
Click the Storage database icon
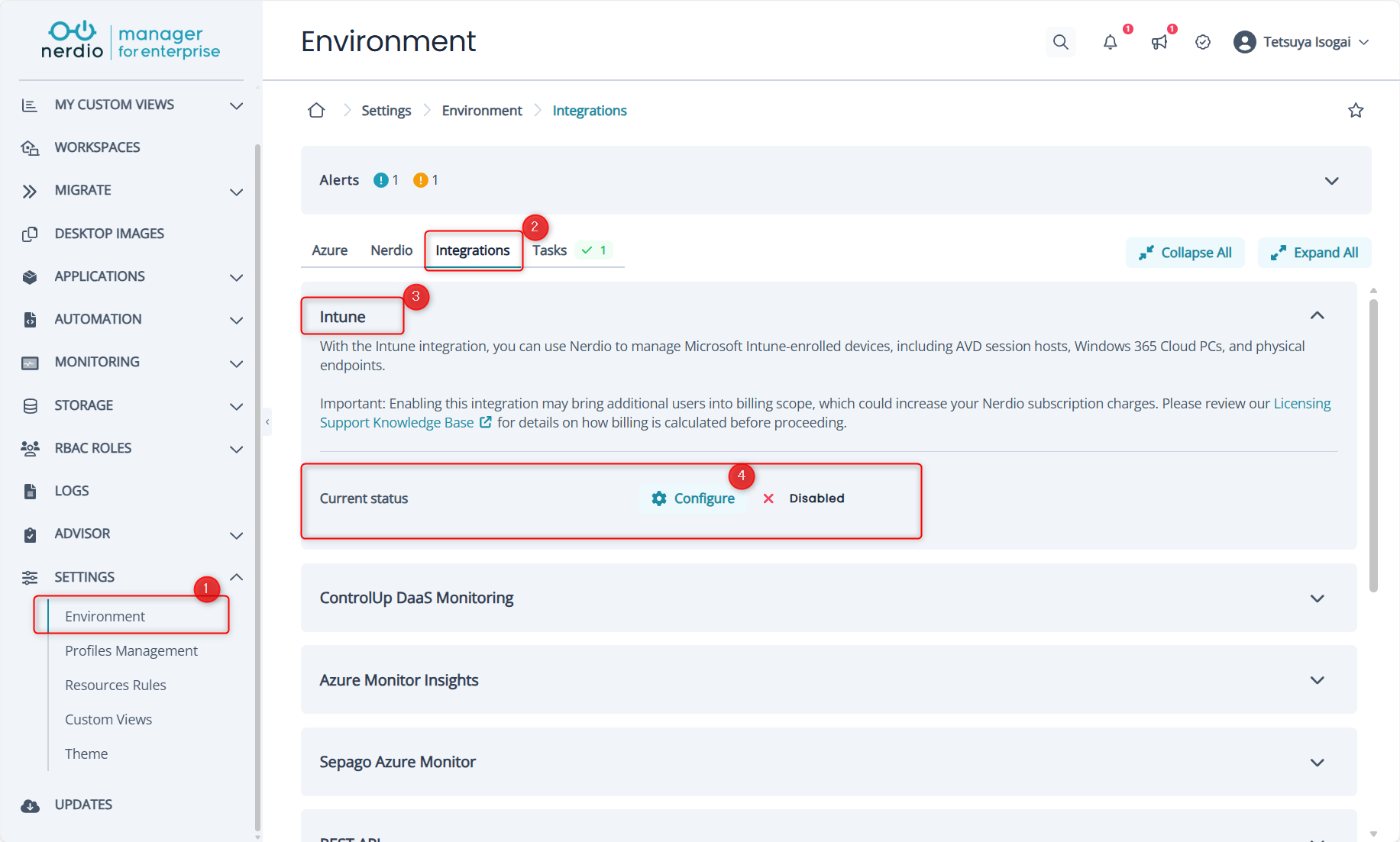(x=30, y=406)
